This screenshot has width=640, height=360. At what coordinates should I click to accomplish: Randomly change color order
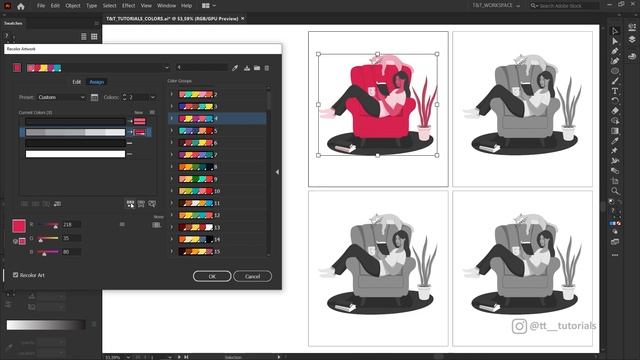[130, 204]
